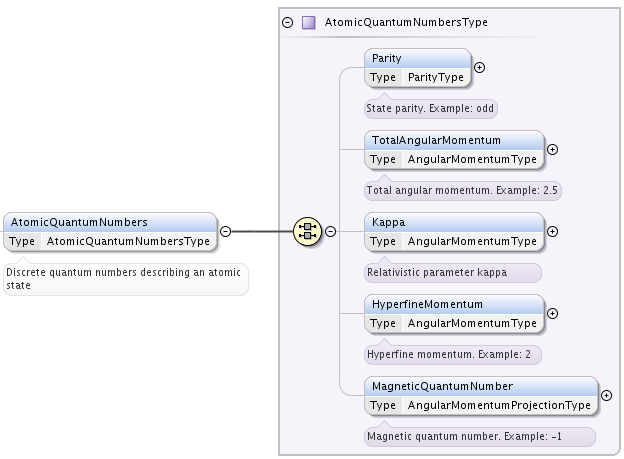Screen dimensions: 624x459
Task: Click the AtomicQuantumNumbersType title label
Action: (406, 22)
